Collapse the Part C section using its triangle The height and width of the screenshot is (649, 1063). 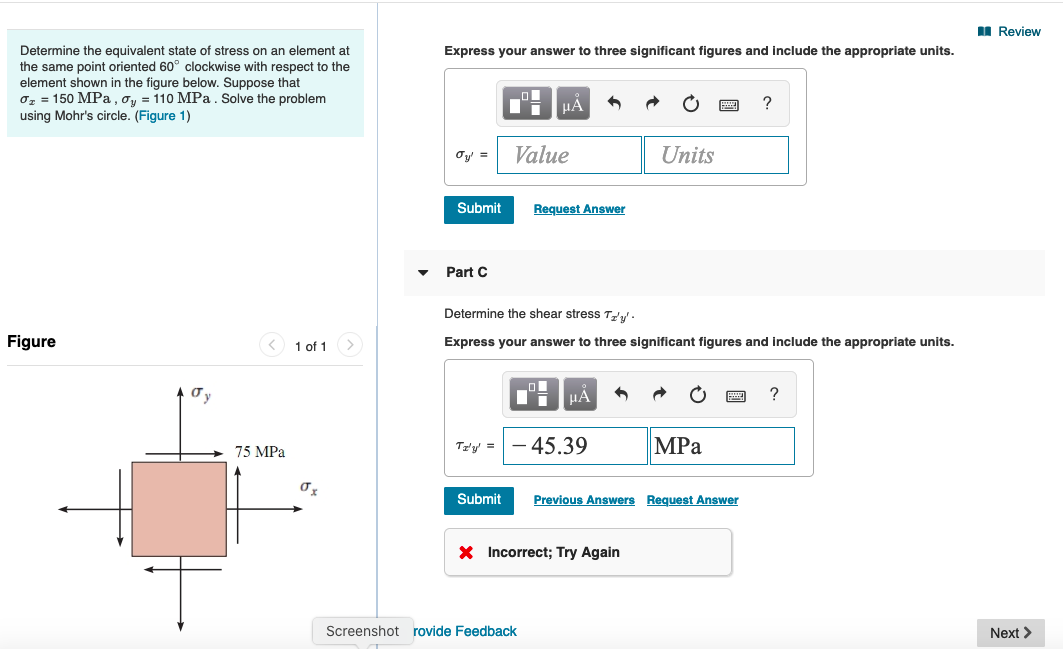point(423,272)
